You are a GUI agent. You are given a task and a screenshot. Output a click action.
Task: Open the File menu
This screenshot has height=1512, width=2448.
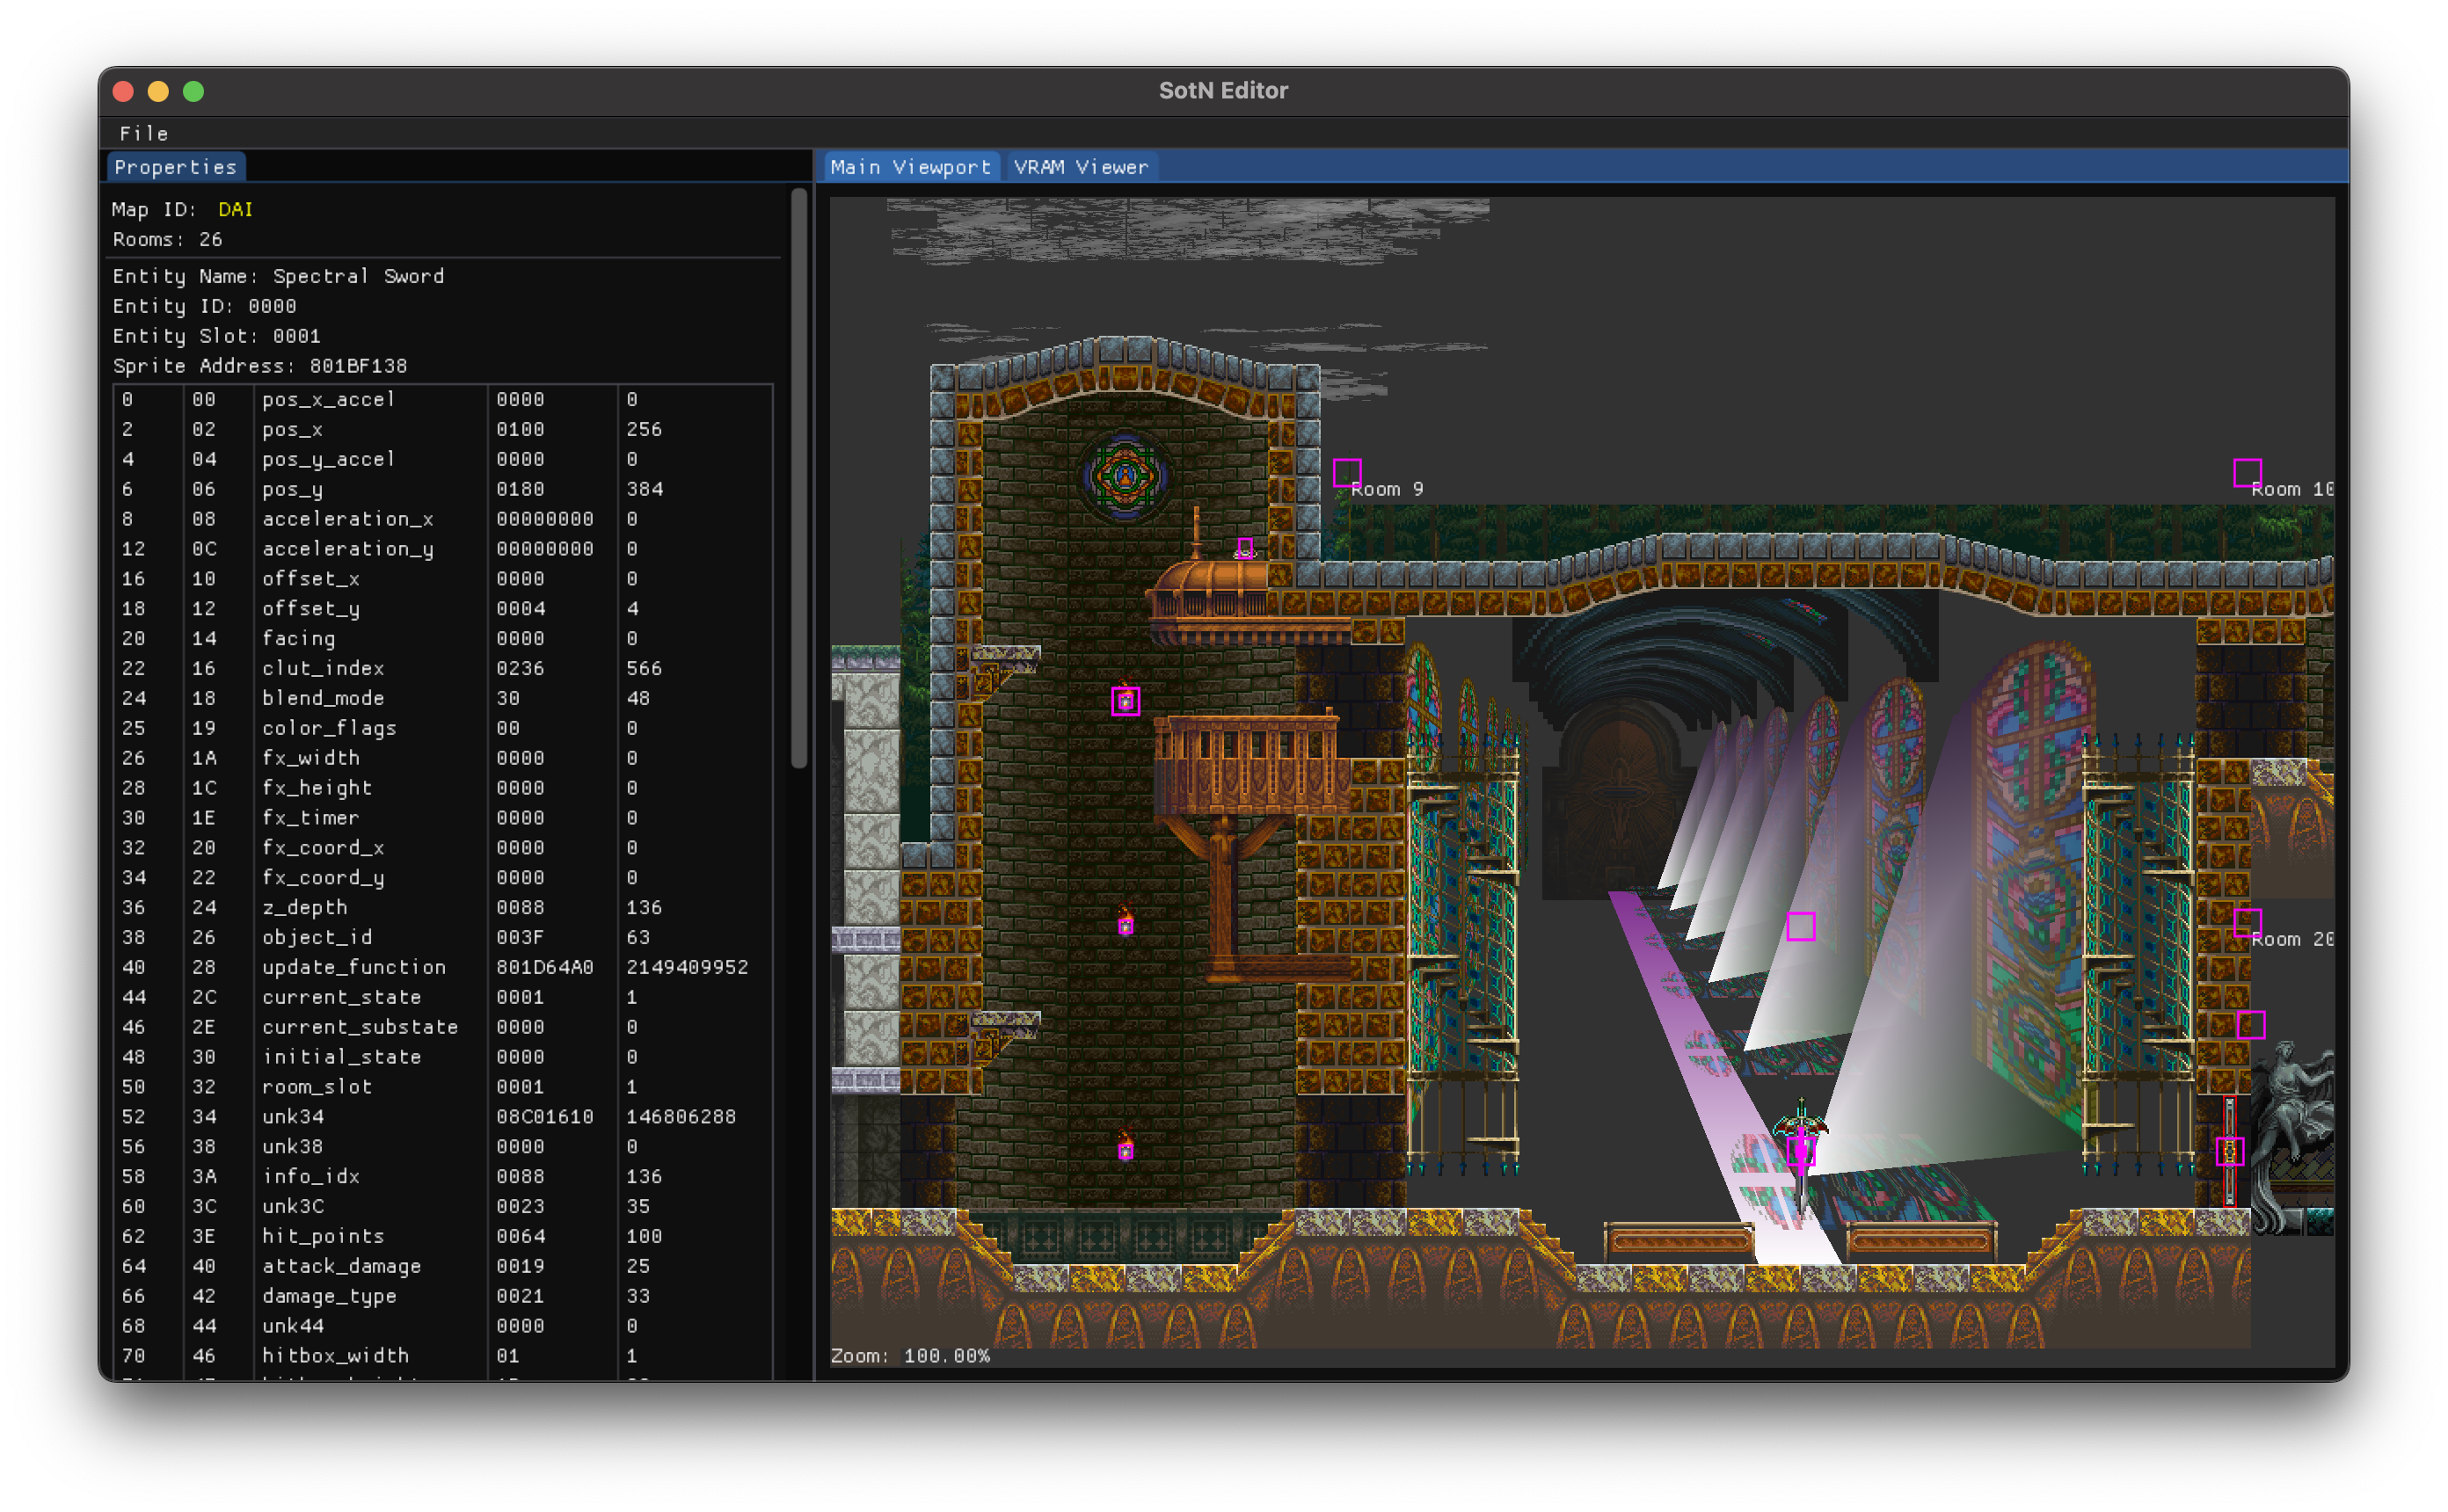coord(145,131)
